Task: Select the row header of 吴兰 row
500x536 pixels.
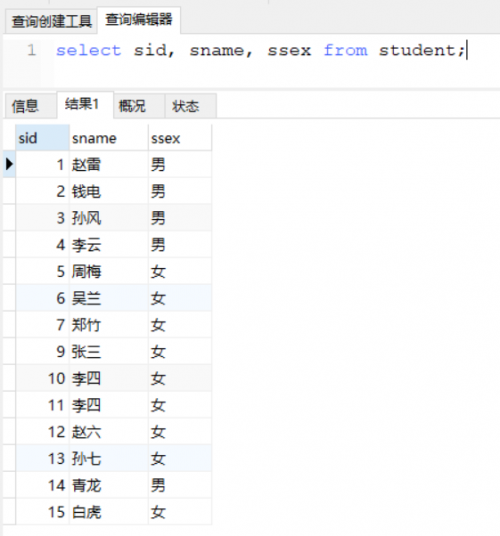Action: tap(9, 298)
